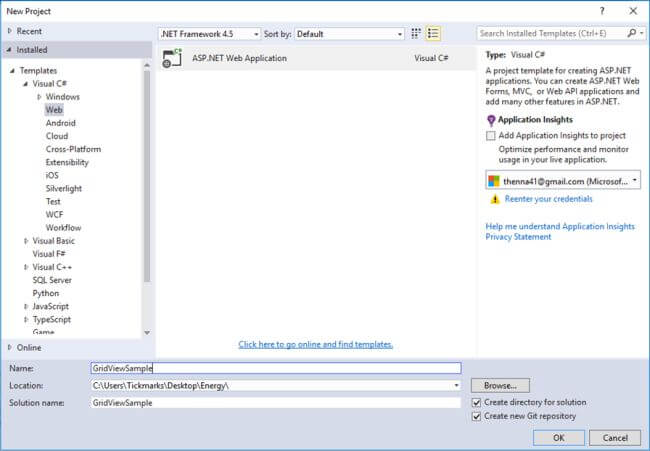
Task: Click the tree scrollbar up arrow
Action: point(147,65)
